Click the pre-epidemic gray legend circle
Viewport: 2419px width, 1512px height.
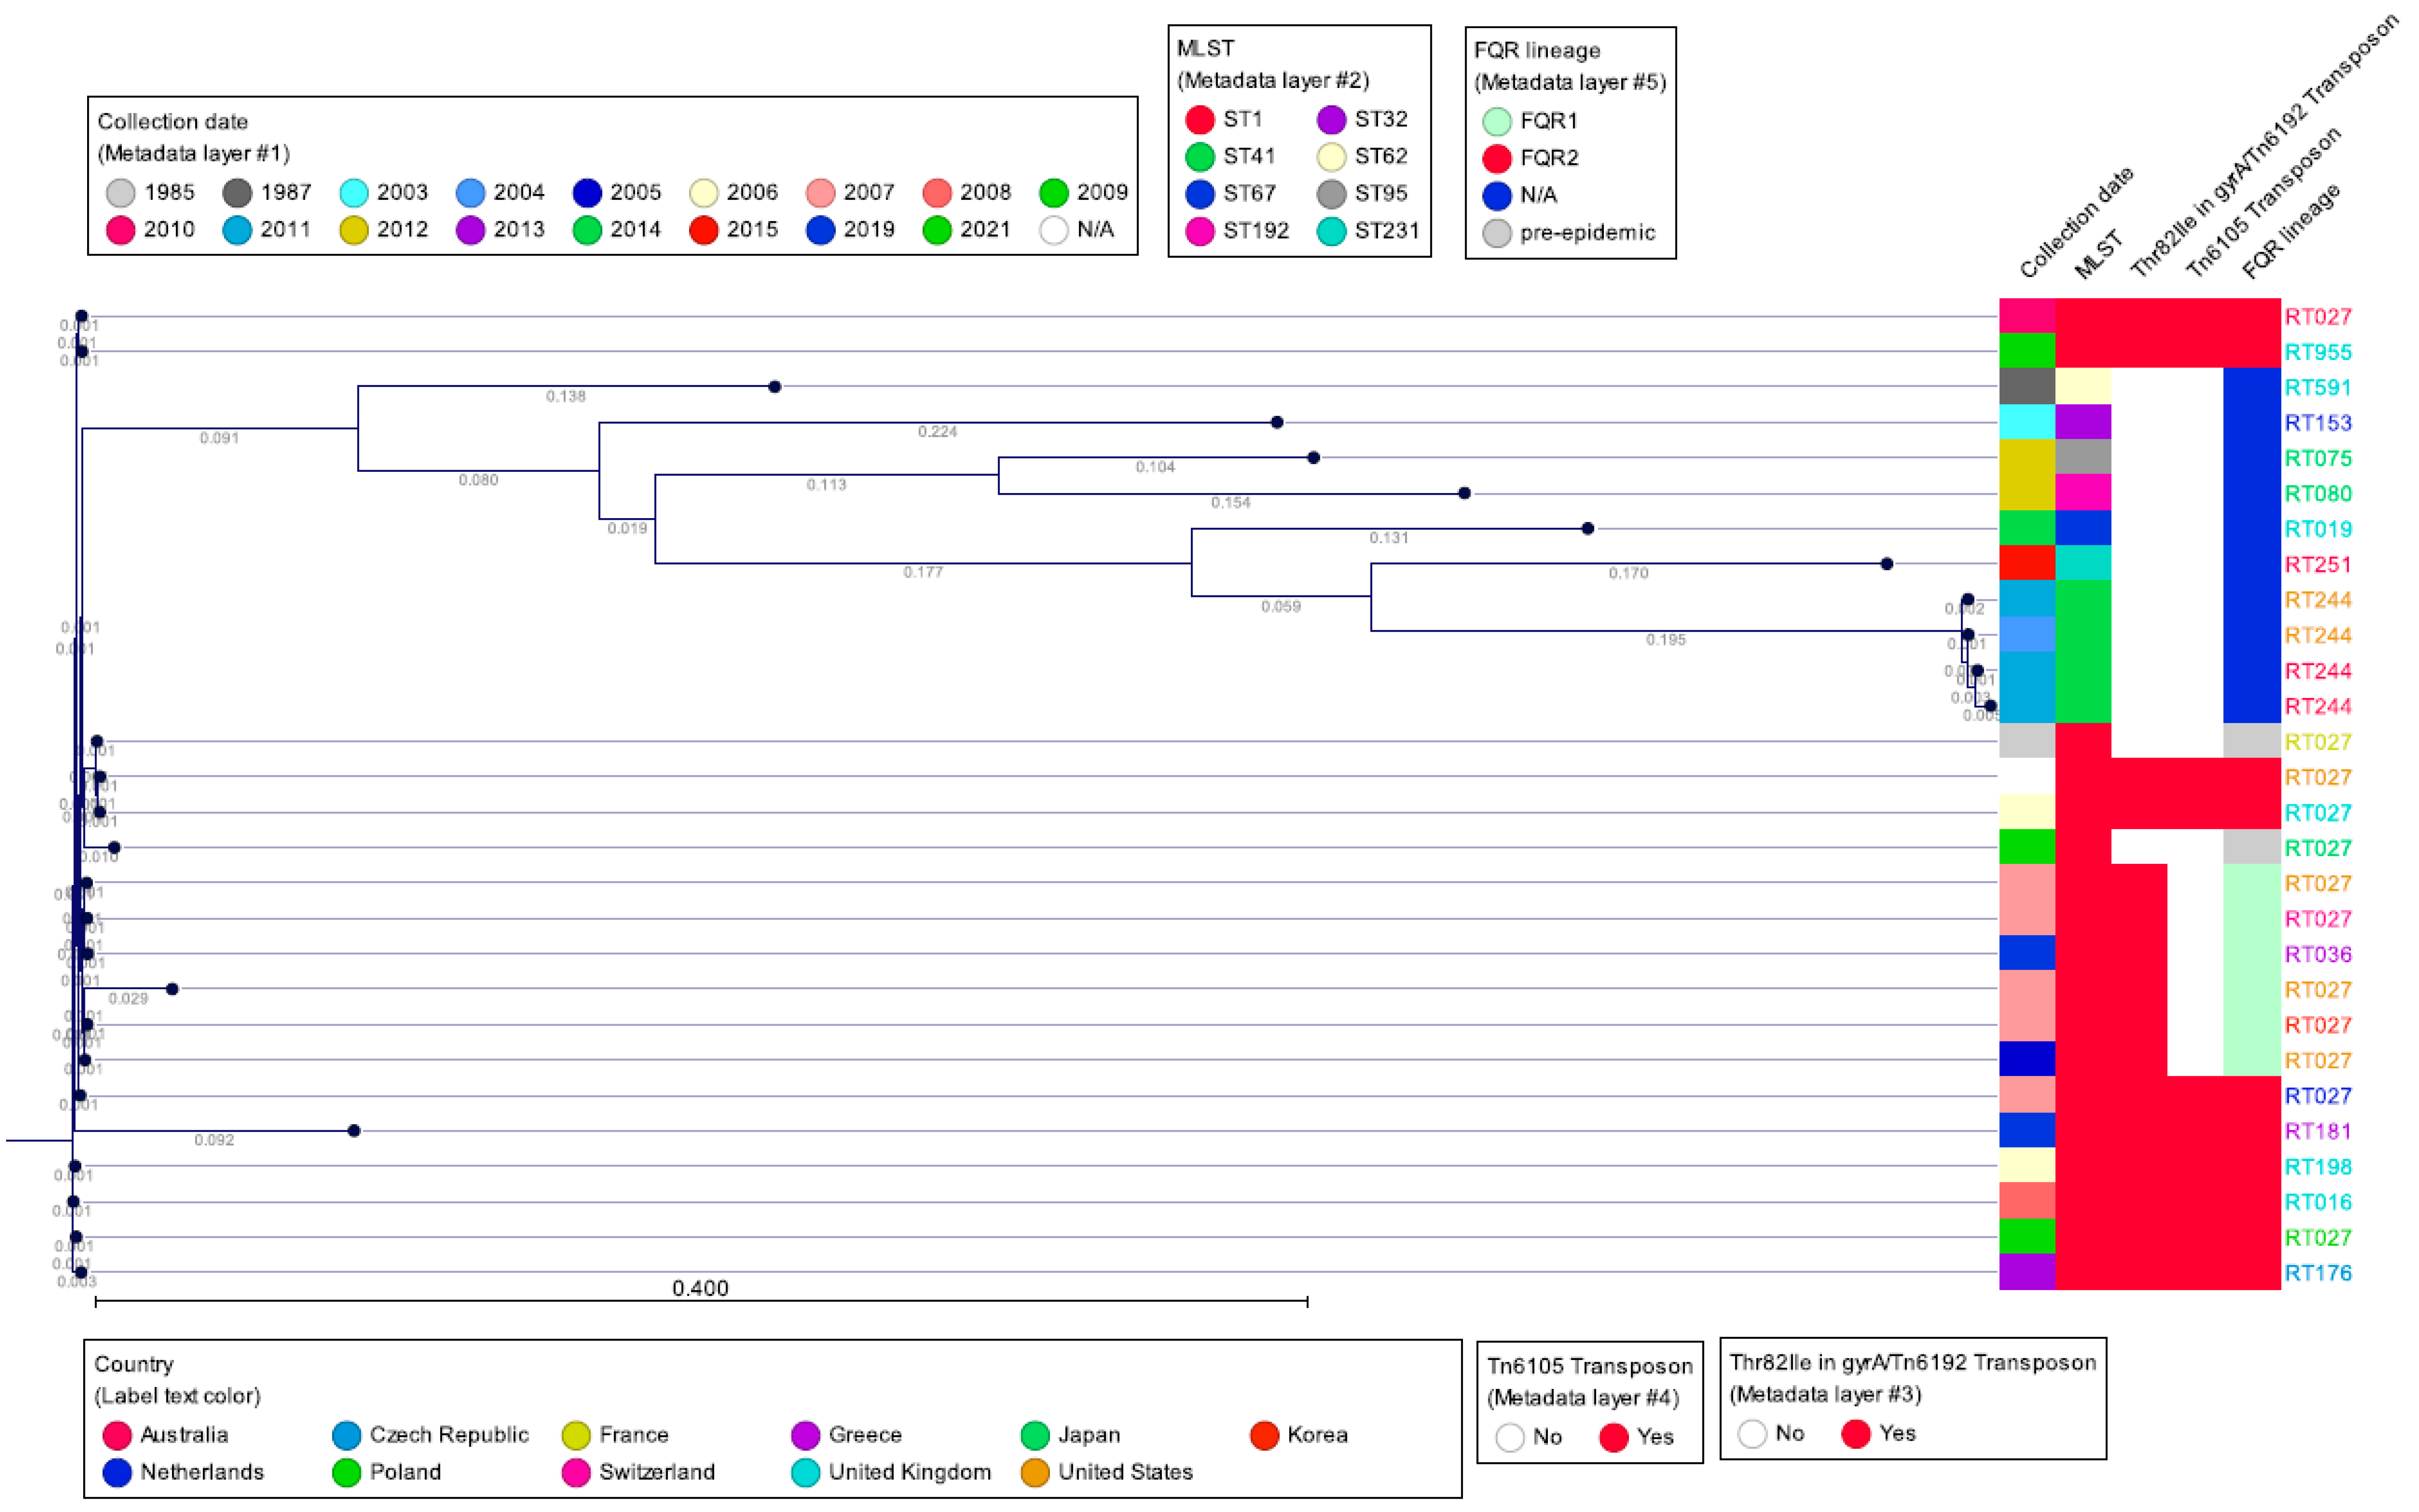(x=1496, y=233)
